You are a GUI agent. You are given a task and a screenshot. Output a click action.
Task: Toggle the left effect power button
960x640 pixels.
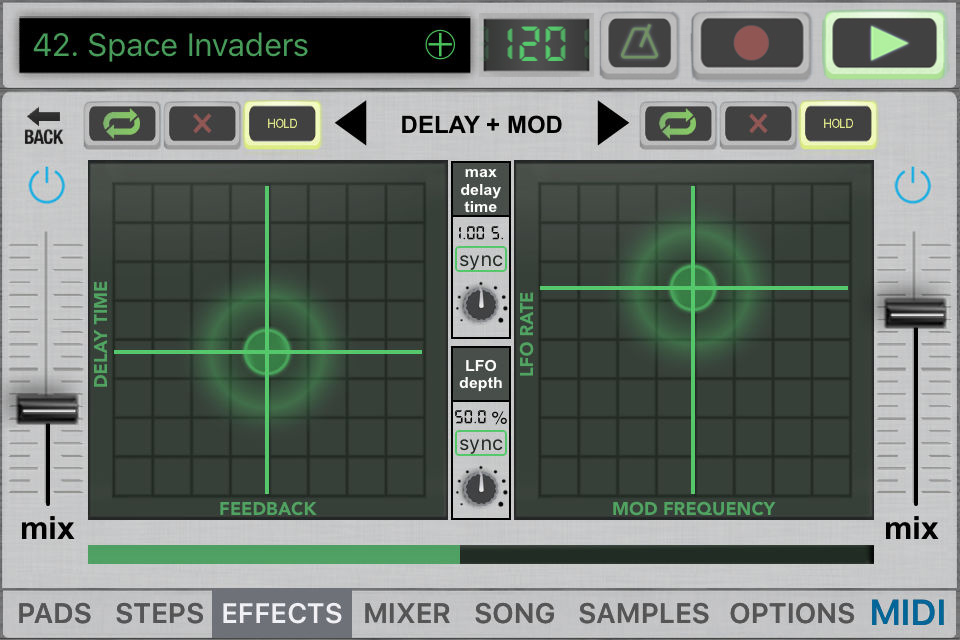[x=47, y=185]
